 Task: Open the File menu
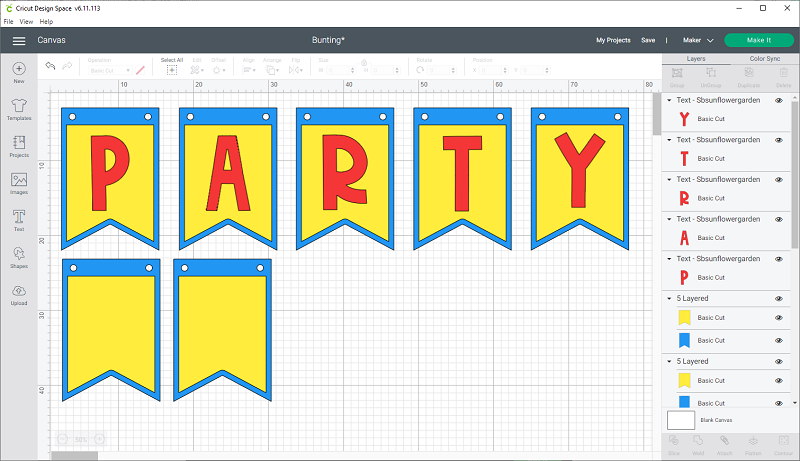[9, 21]
